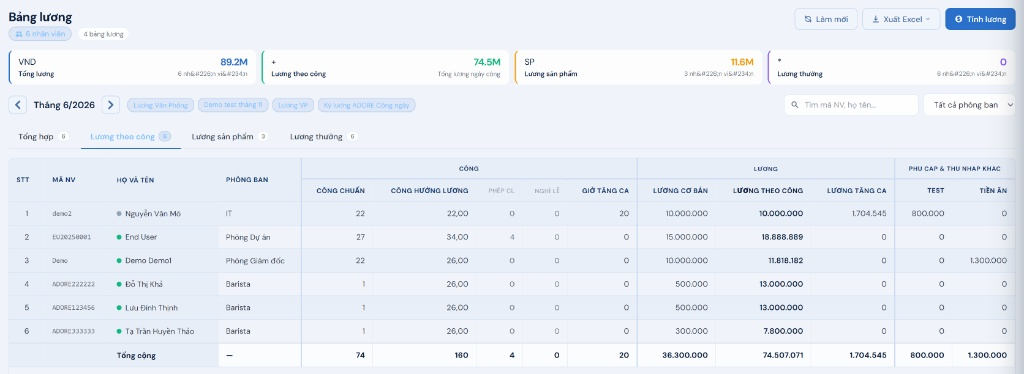Toggle the Kỳ lương ADORE Công ngày chip
Screen dimensions: 1024x374
(366, 105)
